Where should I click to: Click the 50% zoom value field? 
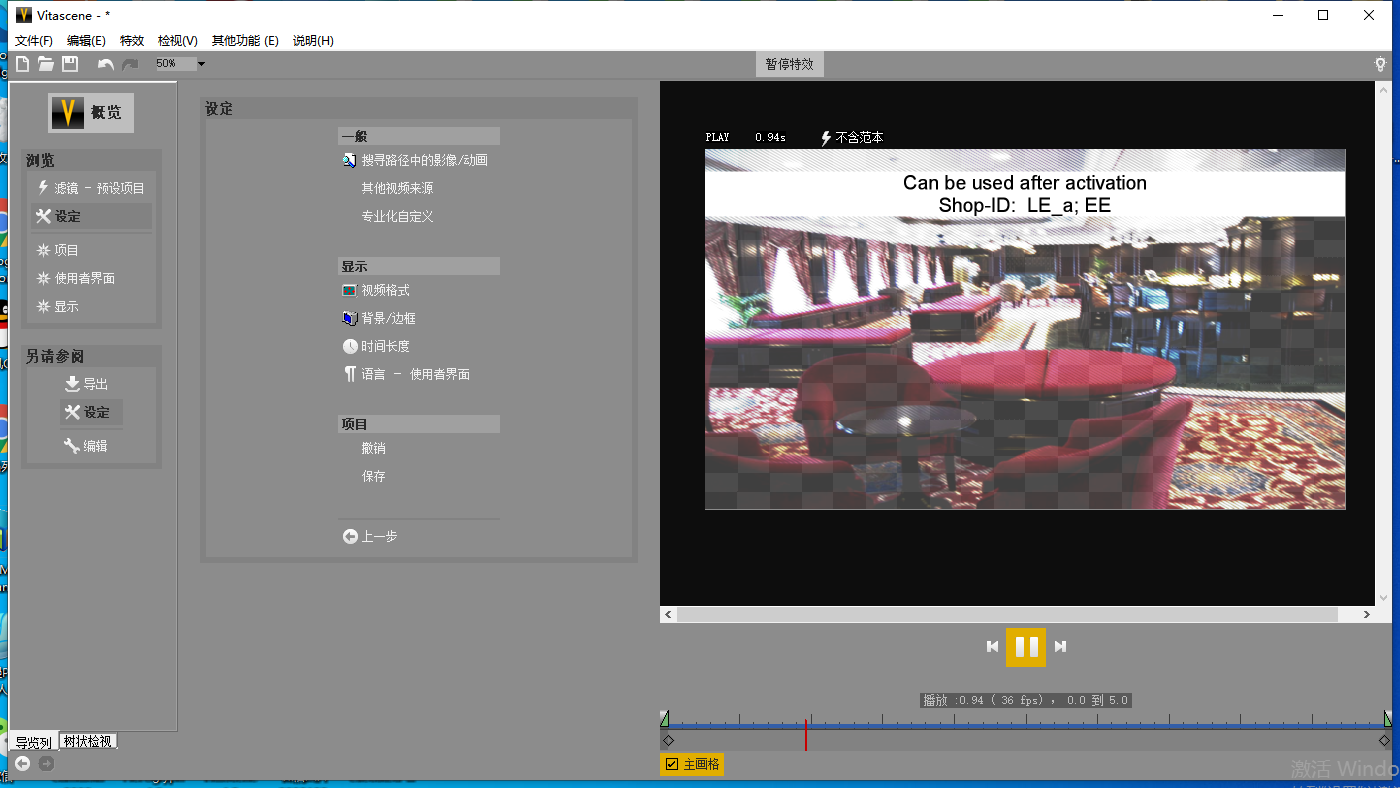pyautogui.click(x=175, y=64)
